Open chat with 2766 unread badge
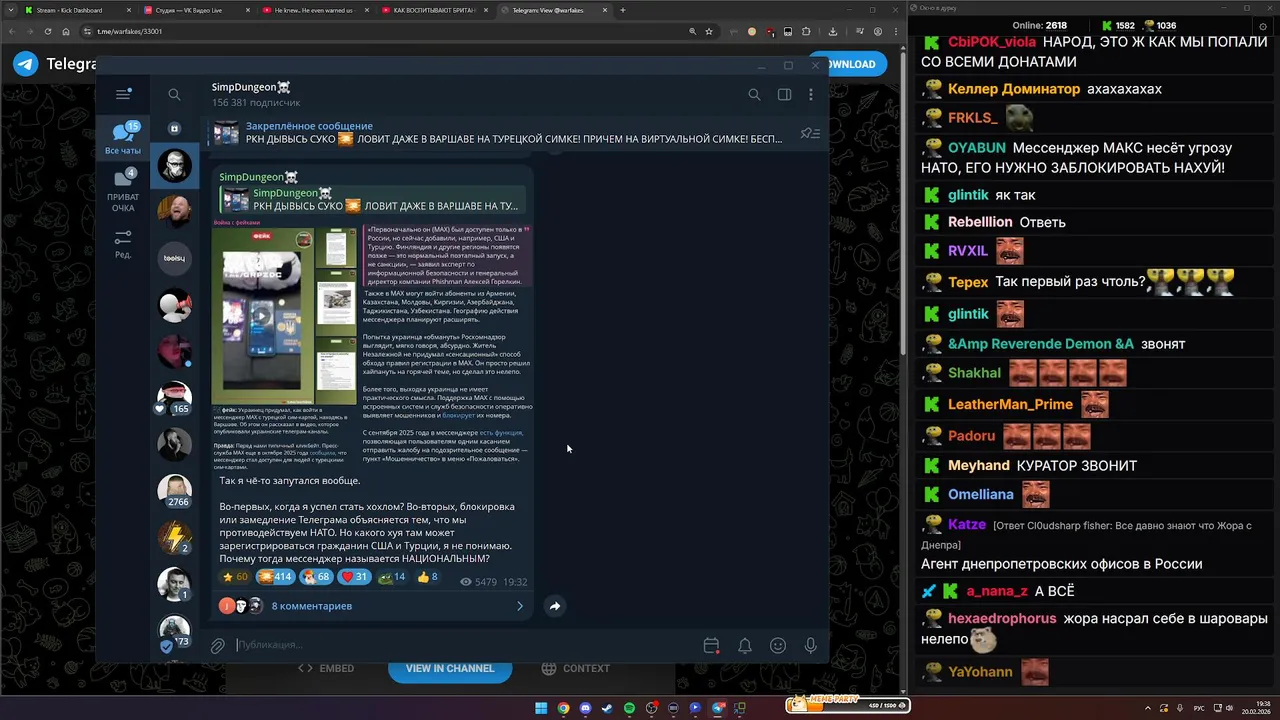 [175, 490]
